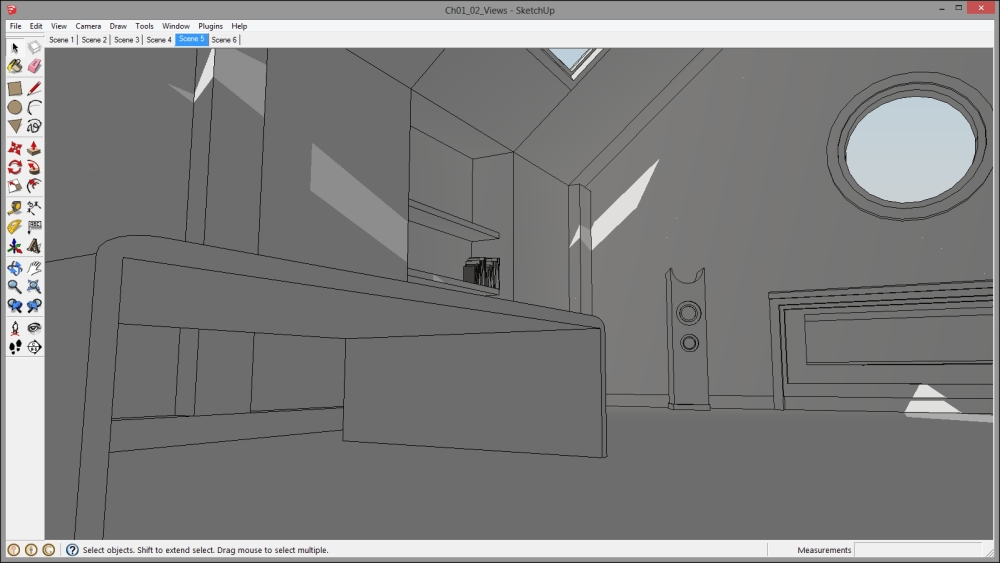Select the Follow Me tool
Image resolution: width=1000 pixels, height=563 pixels.
click(34, 168)
